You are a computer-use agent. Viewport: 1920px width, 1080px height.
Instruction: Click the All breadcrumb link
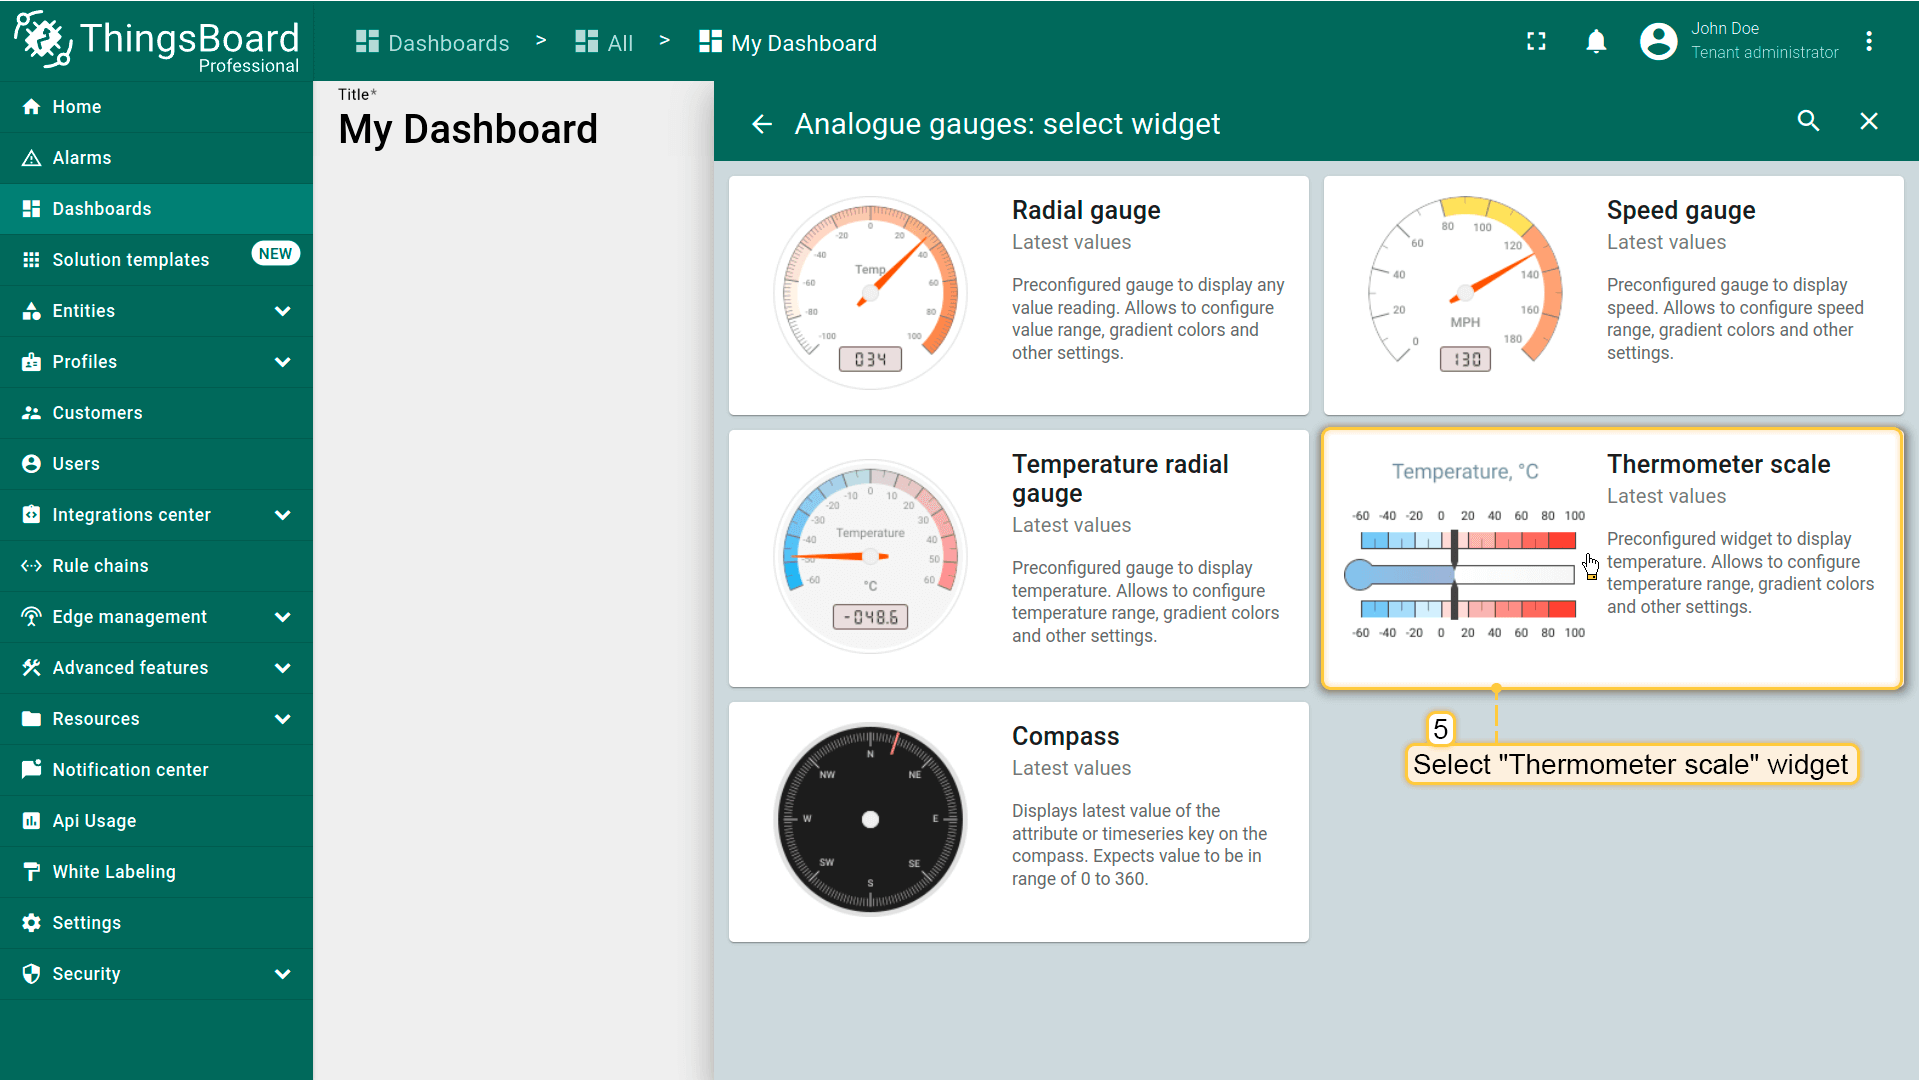click(x=605, y=43)
